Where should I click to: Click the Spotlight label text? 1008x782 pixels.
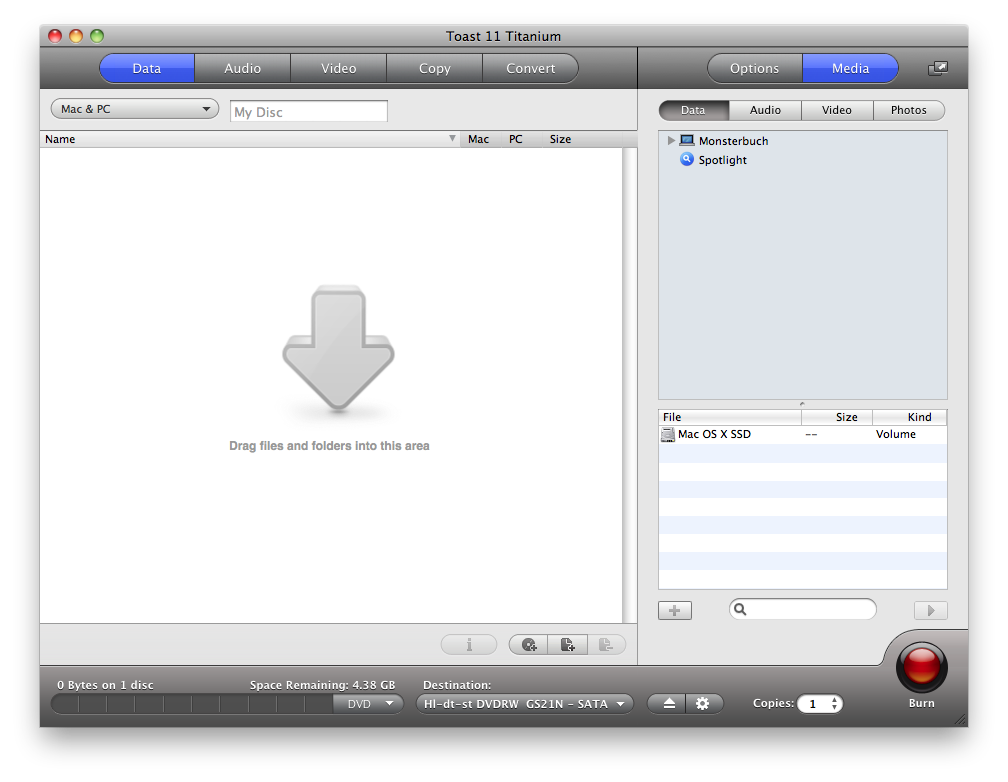723,160
